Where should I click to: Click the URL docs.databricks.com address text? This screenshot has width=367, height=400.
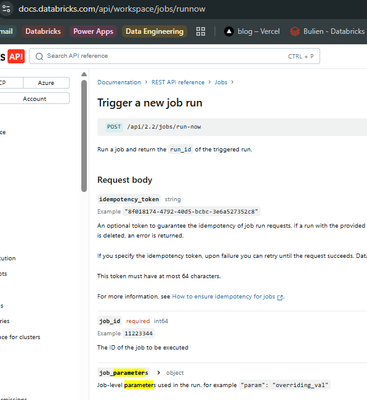(112, 9)
